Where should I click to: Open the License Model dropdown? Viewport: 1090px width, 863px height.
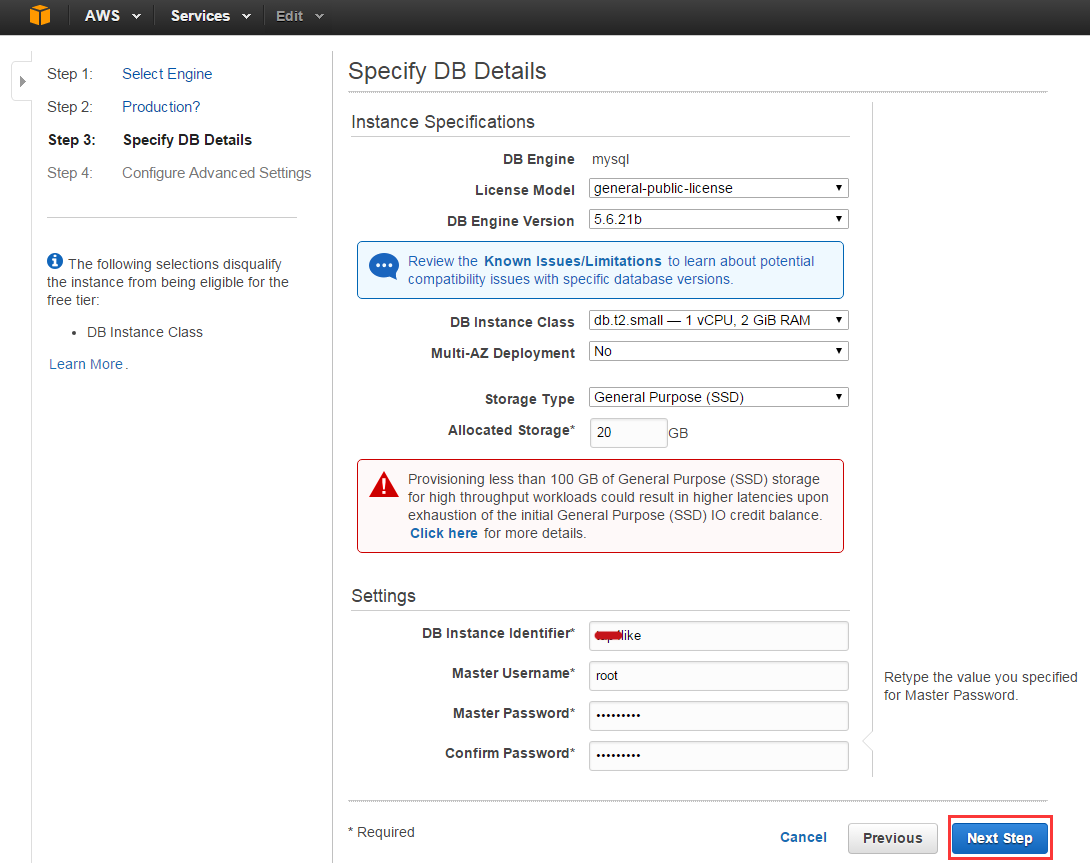[718, 188]
